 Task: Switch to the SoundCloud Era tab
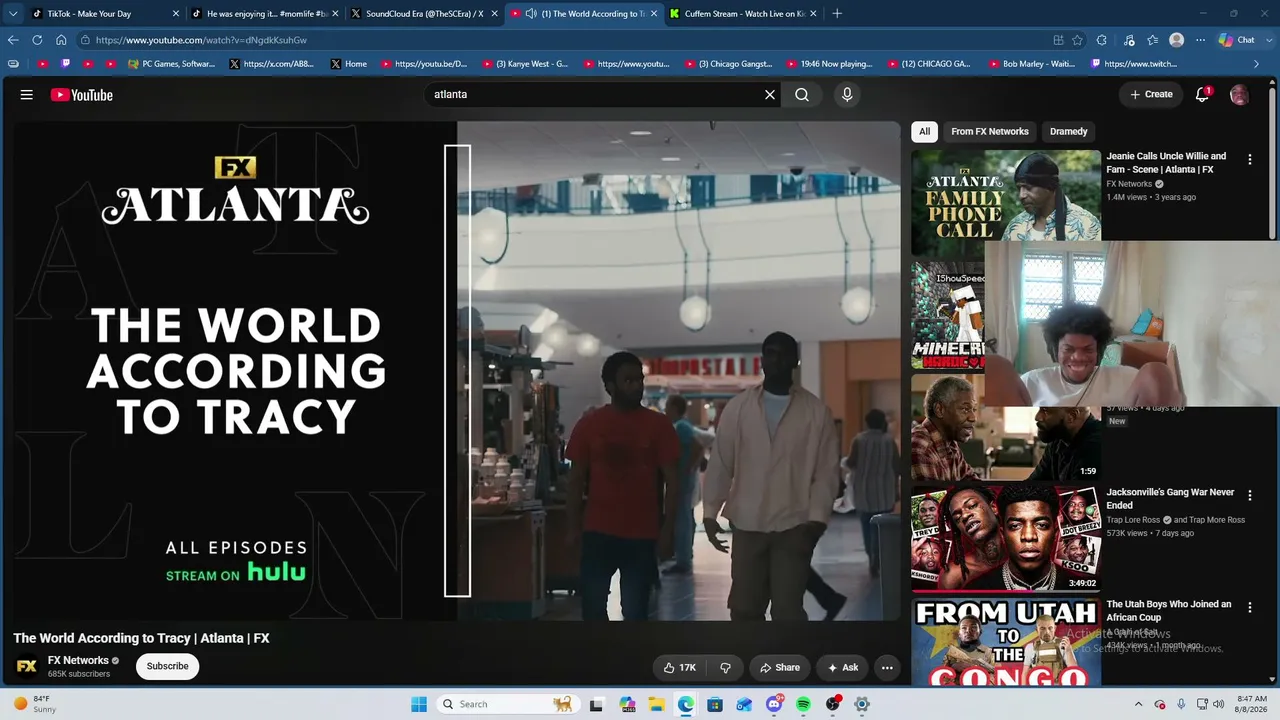click(424, 14)
